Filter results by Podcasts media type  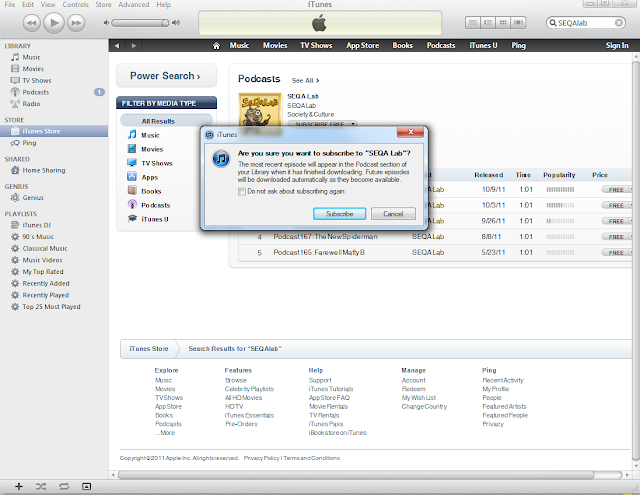155,205
